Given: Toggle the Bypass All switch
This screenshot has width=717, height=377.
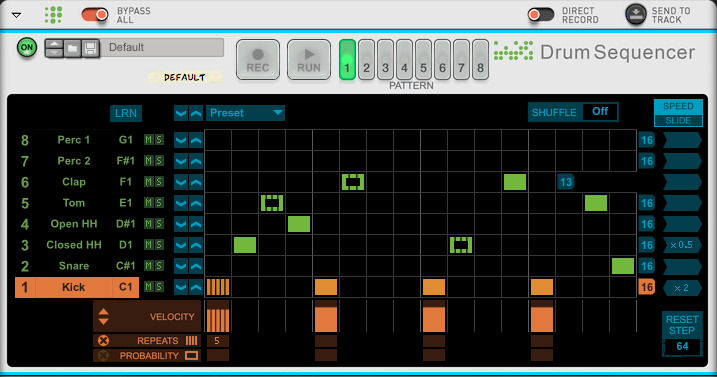Looking at the screenshot, I should [95, 15].
